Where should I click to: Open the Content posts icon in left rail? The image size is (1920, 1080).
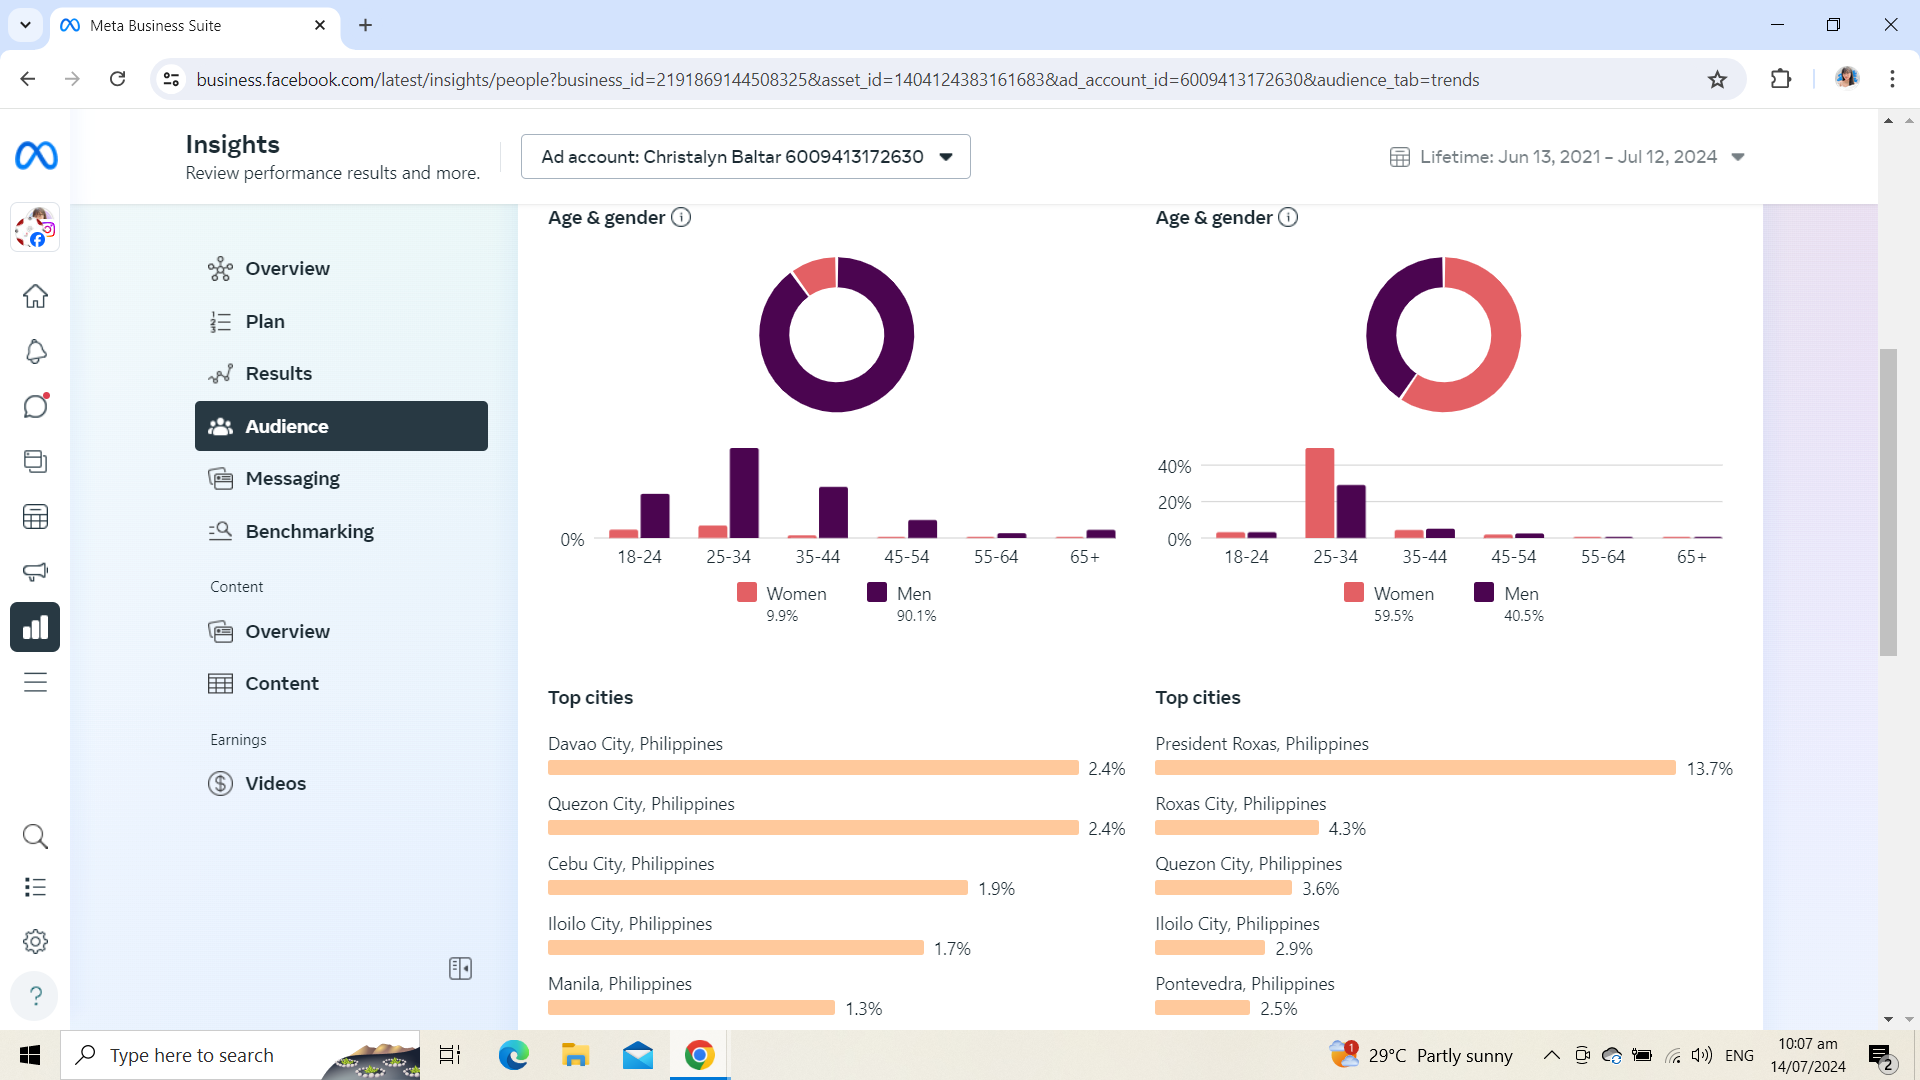click(35, 461)
